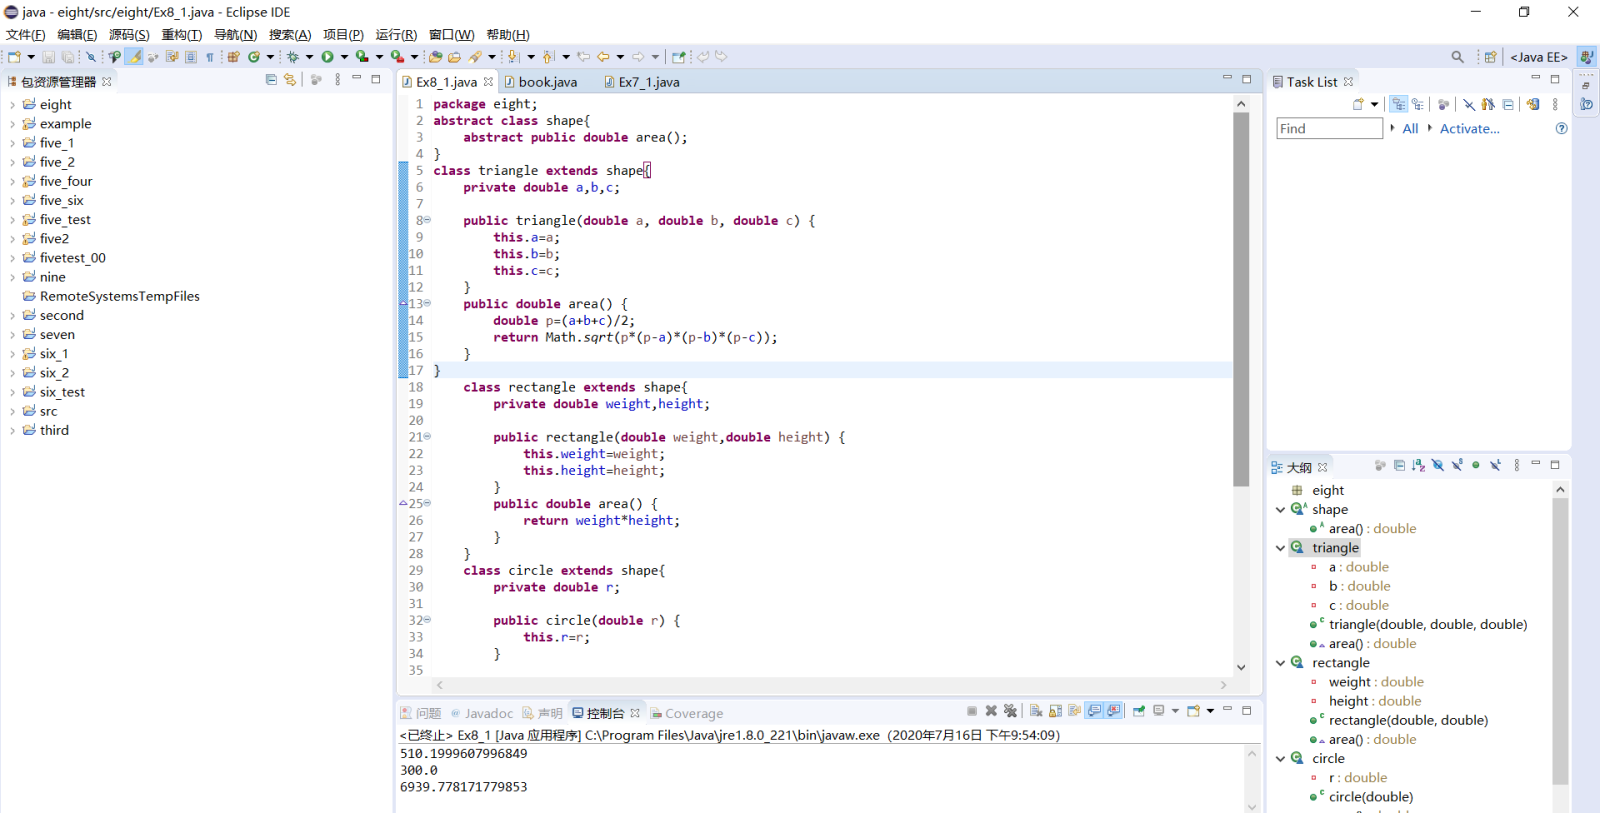The height and width of the screenshot is (813, 1600).
Task: Click the Debug bug icon in toolbar
Action: tap(293, 57)
